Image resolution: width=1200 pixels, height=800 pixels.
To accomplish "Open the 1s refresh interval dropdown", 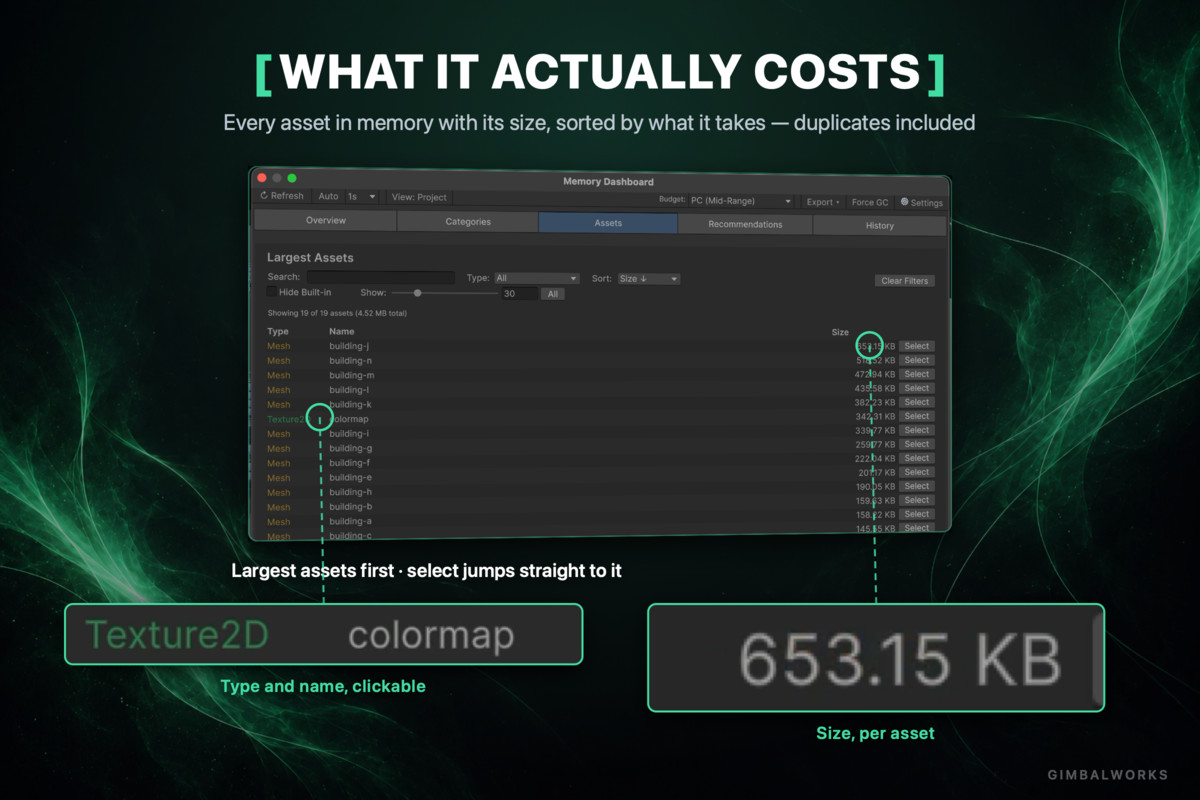I will pos(362,197).
